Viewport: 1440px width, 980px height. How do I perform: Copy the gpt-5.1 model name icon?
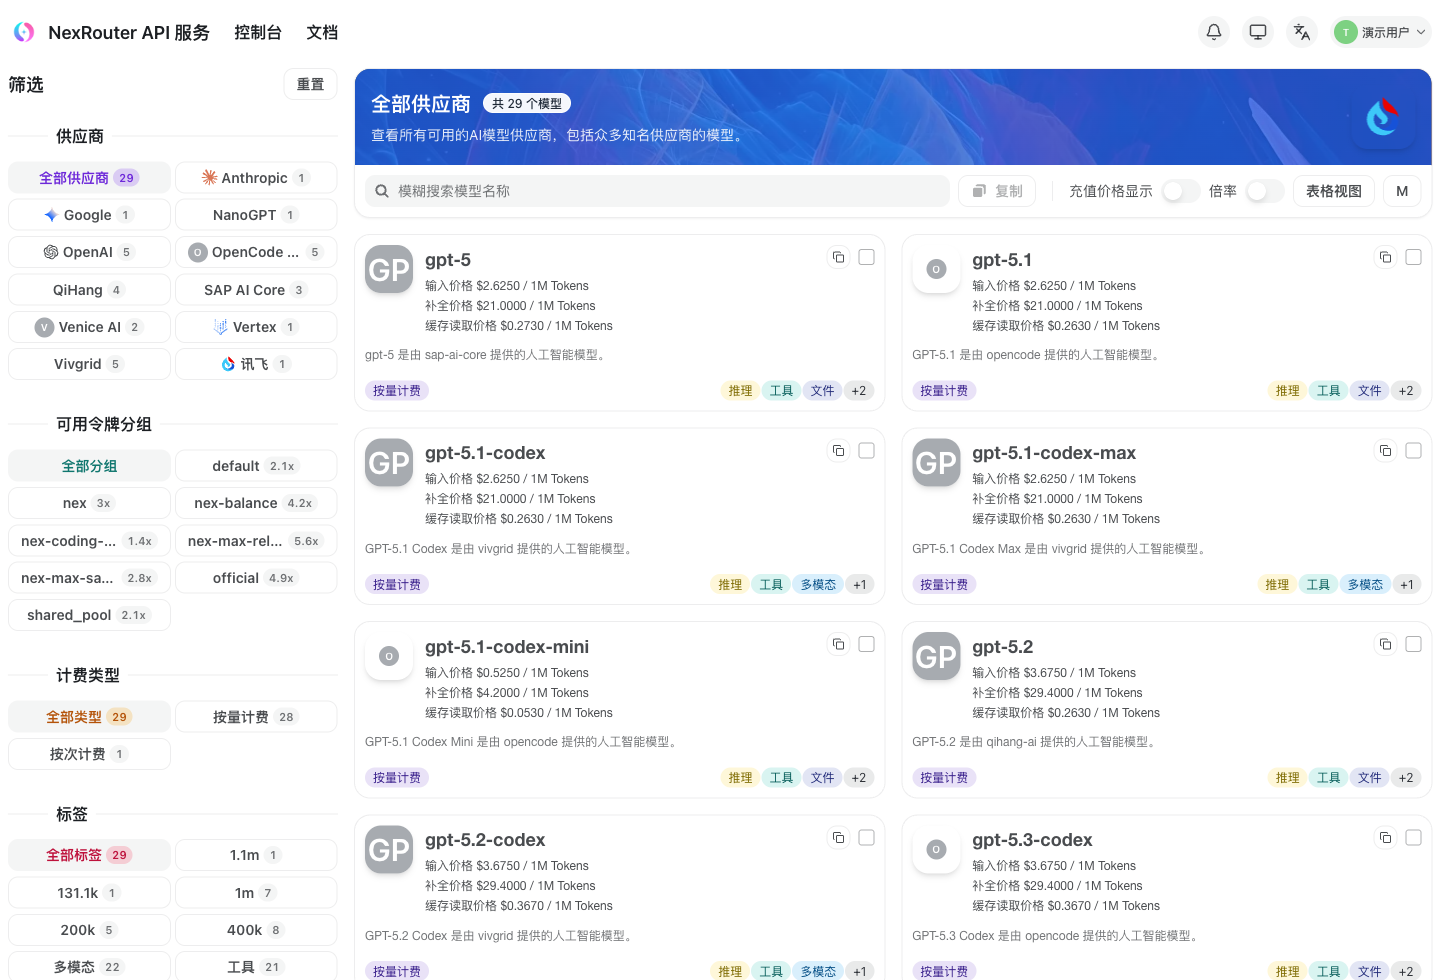tap(1385, 257)
